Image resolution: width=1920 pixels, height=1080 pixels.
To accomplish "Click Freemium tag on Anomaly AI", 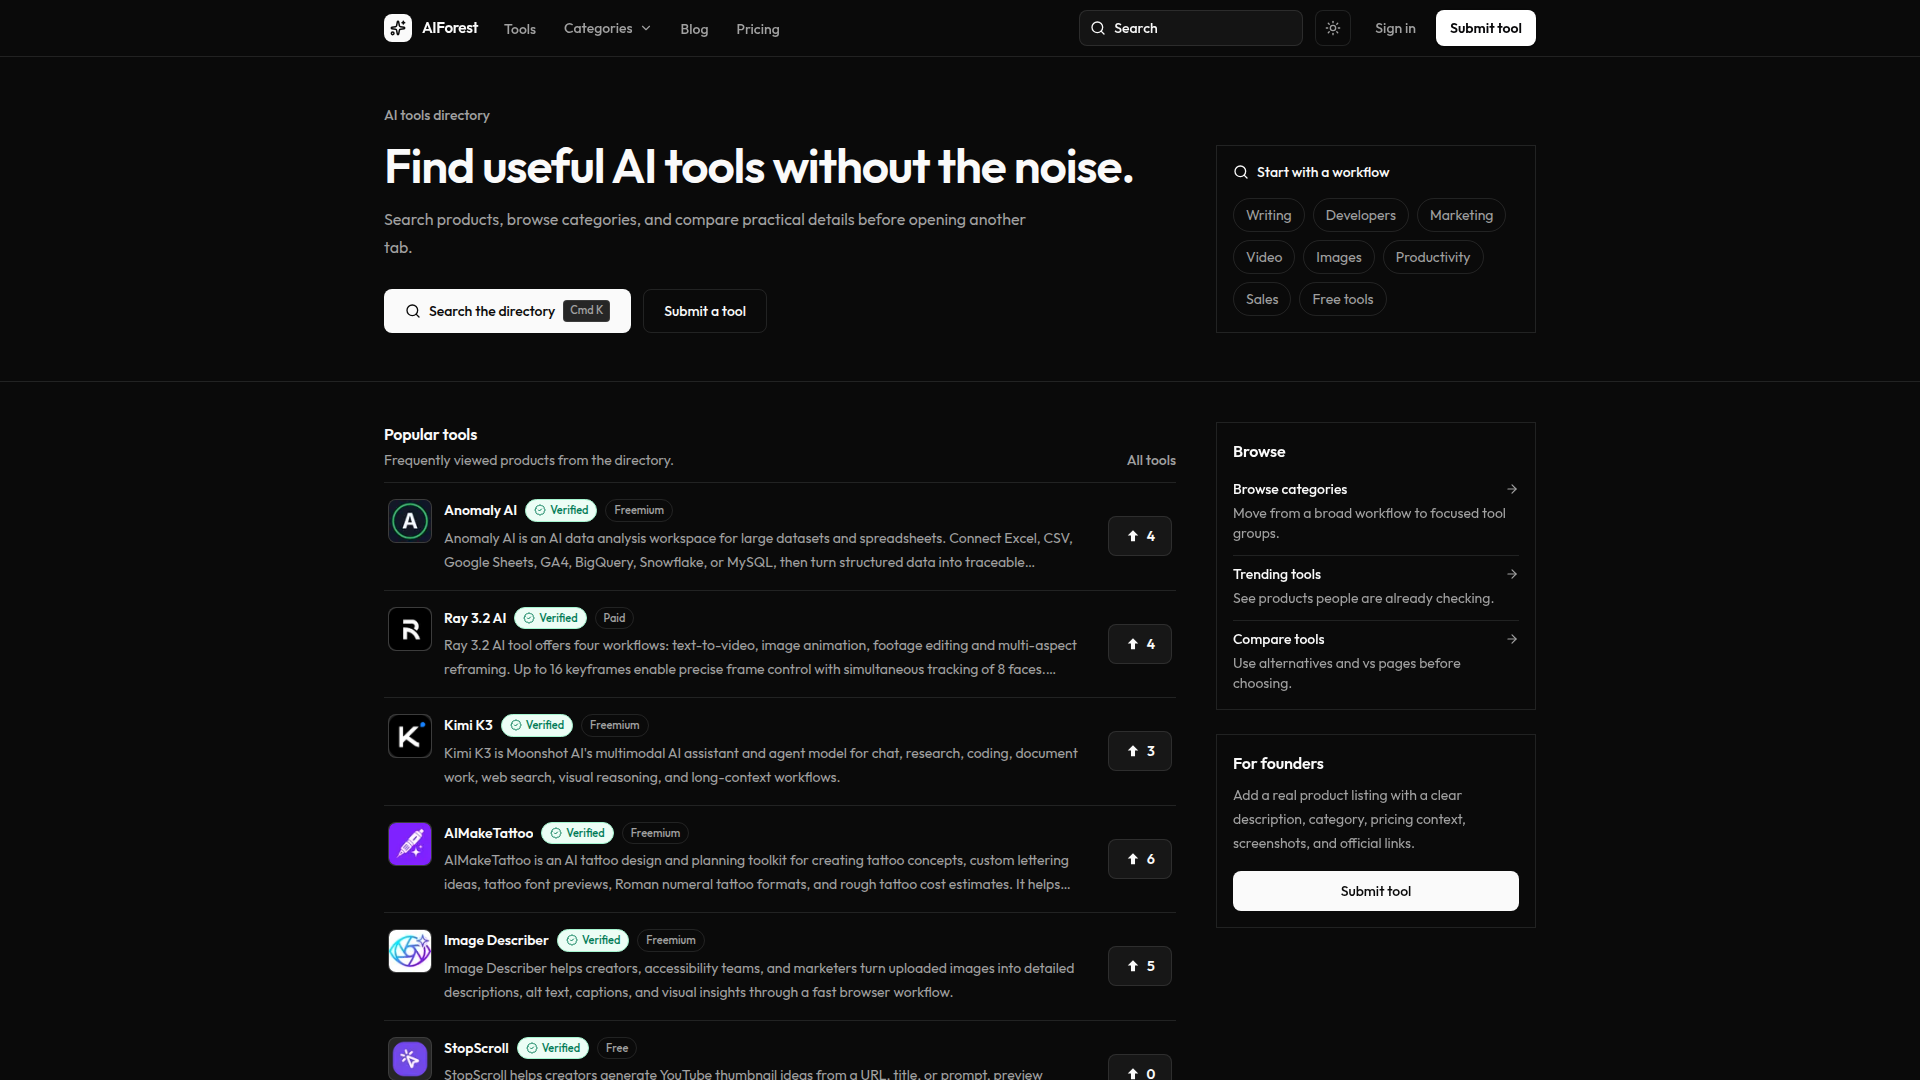I will click(x=639, y=510).
